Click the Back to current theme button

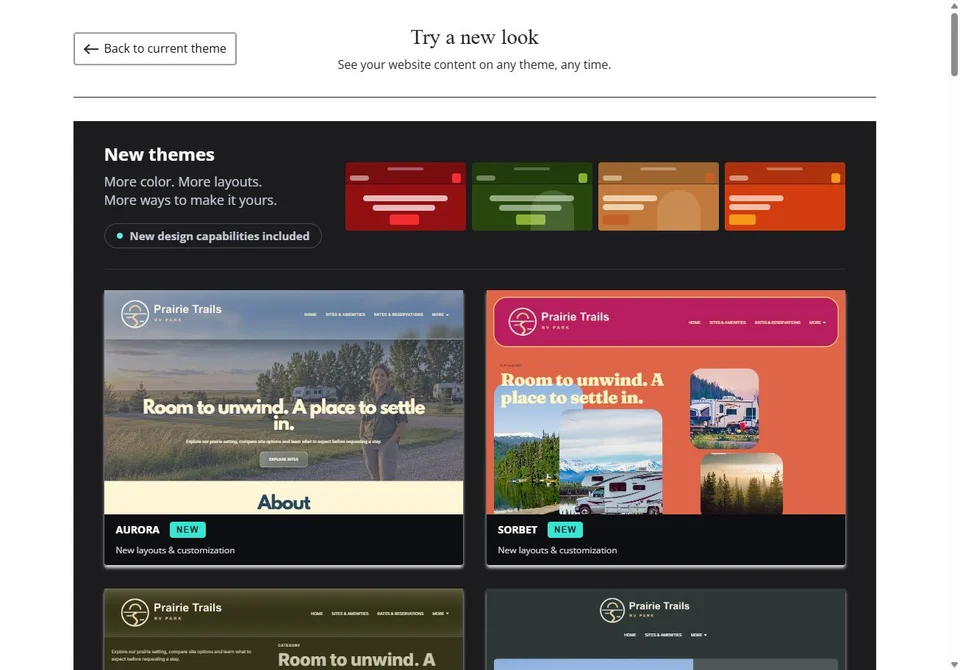point(155,48)
